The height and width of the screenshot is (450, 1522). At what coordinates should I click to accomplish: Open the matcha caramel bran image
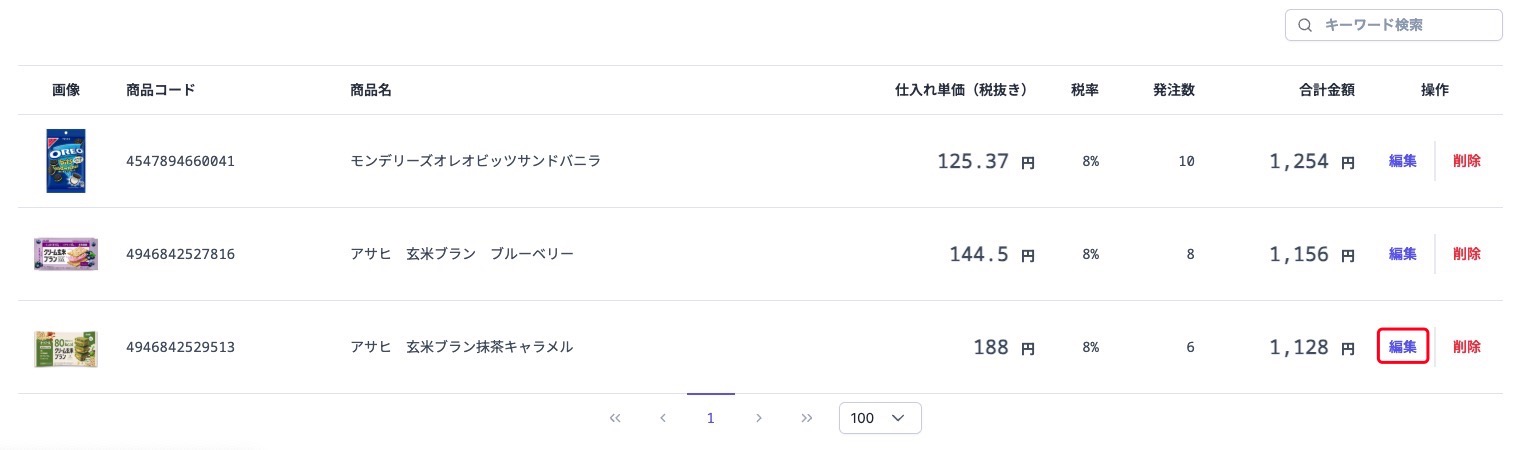(66, 348)
